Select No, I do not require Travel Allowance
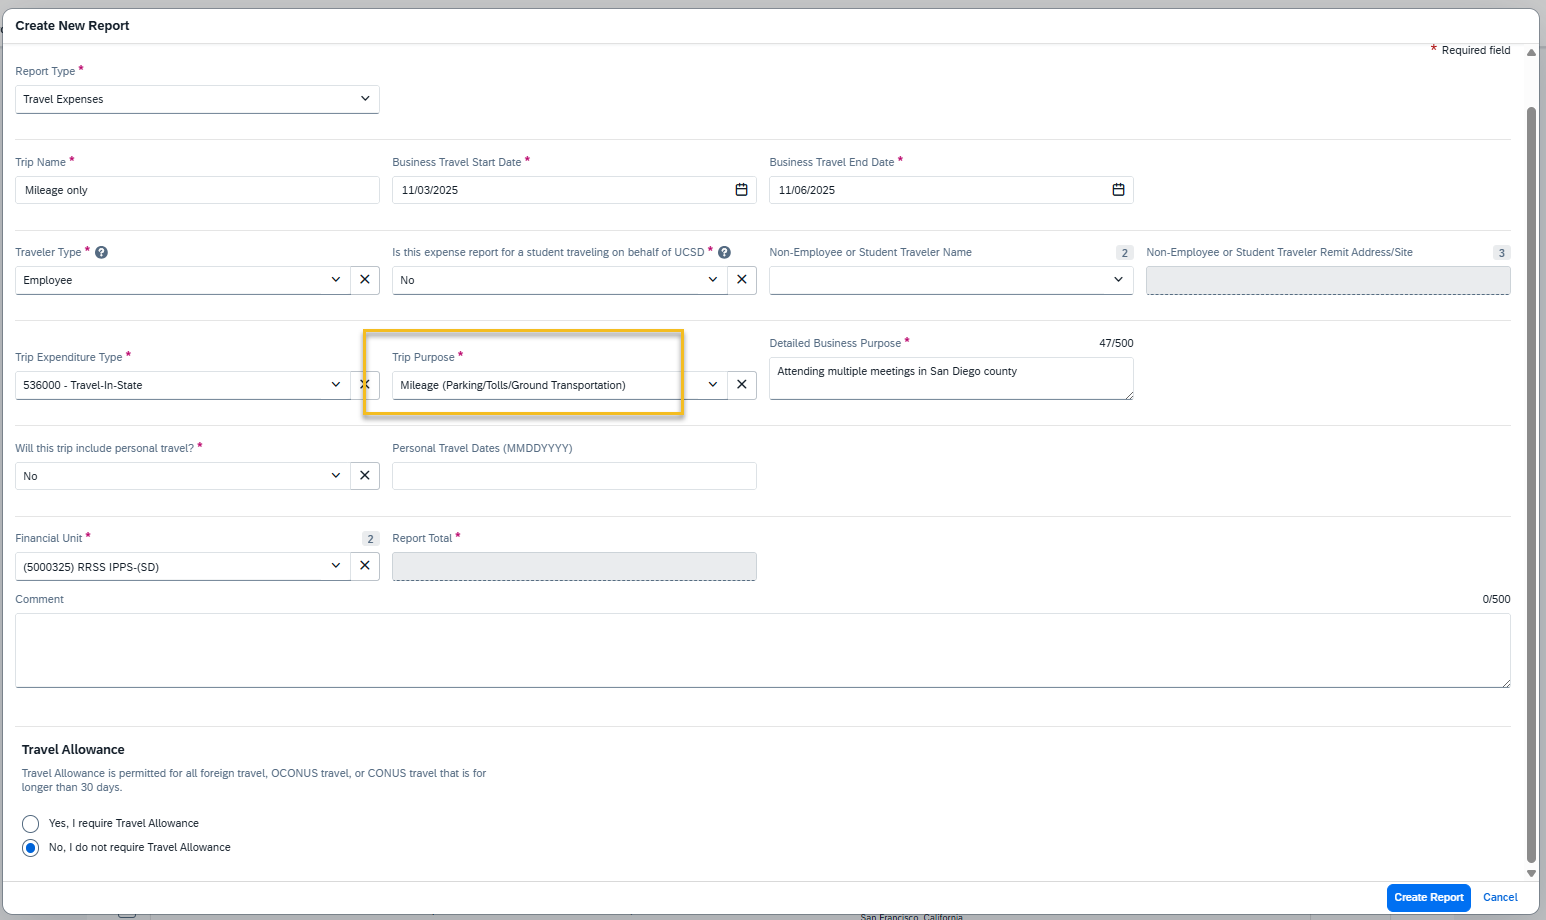1546x920 pixels. point(31,848)
